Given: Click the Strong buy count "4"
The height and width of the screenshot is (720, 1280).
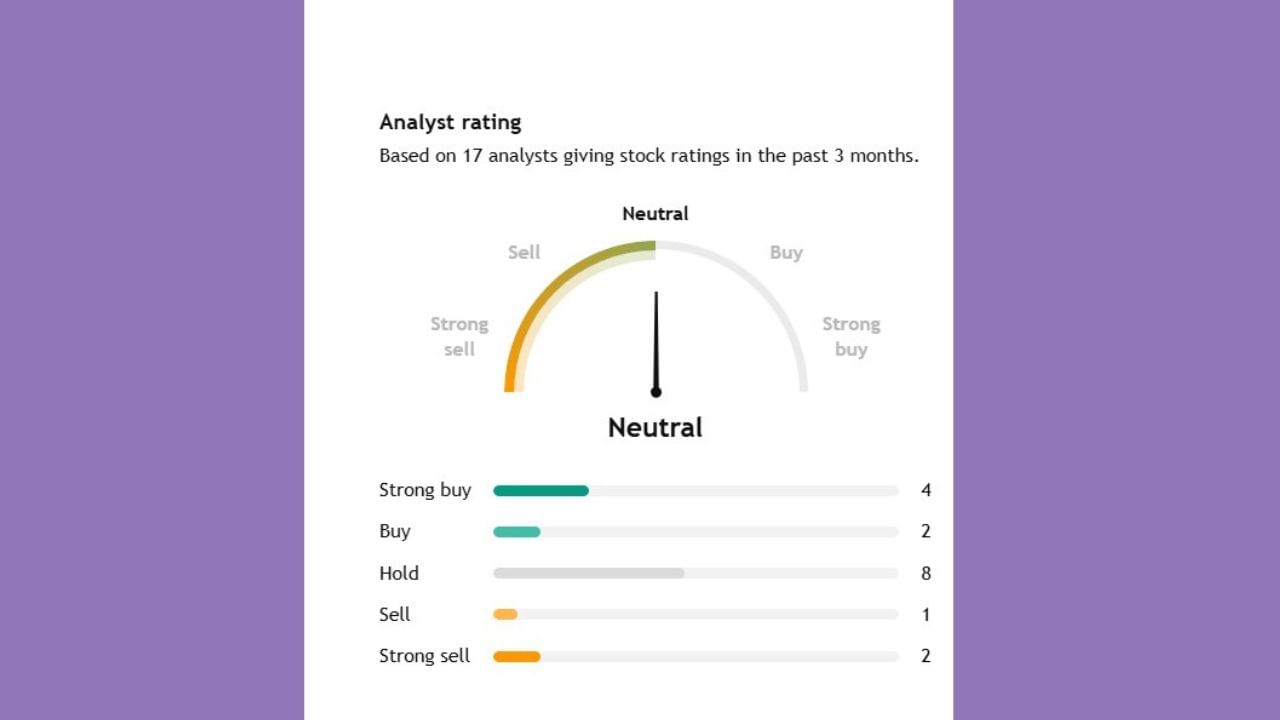Looking at the screenshot, I should 926,491.
